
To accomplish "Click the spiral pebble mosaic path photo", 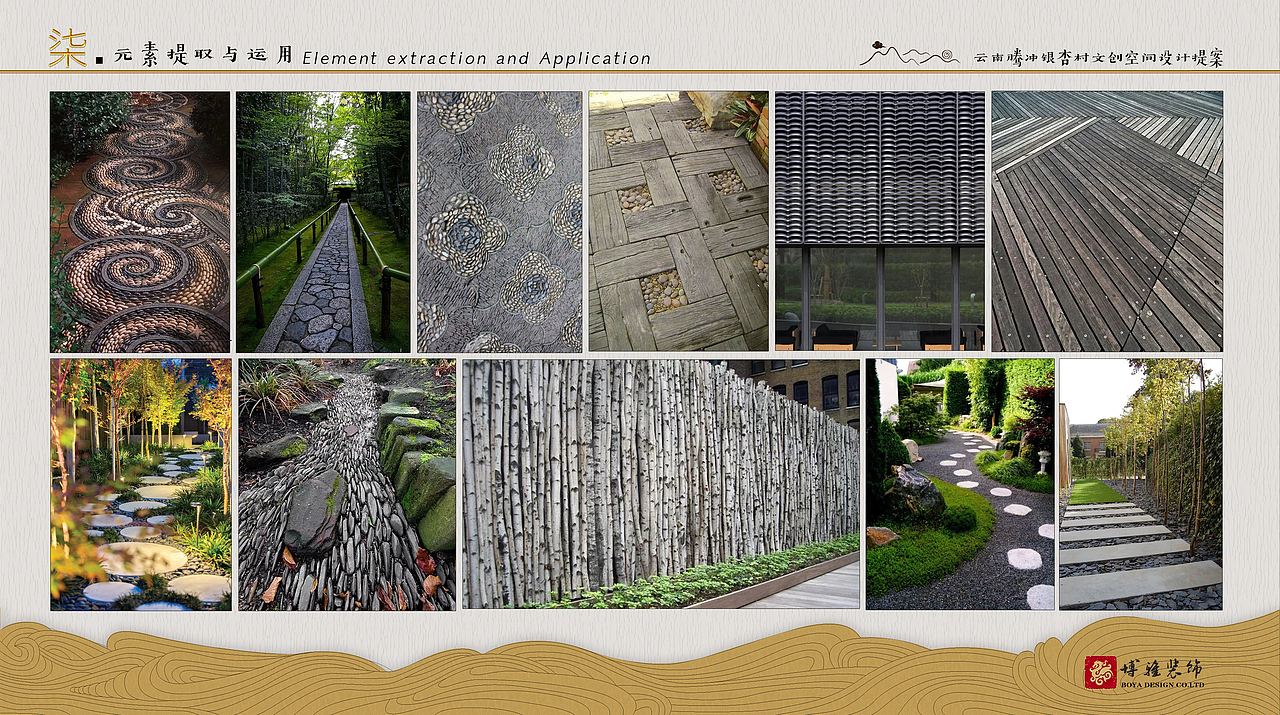I will (140, 221).
